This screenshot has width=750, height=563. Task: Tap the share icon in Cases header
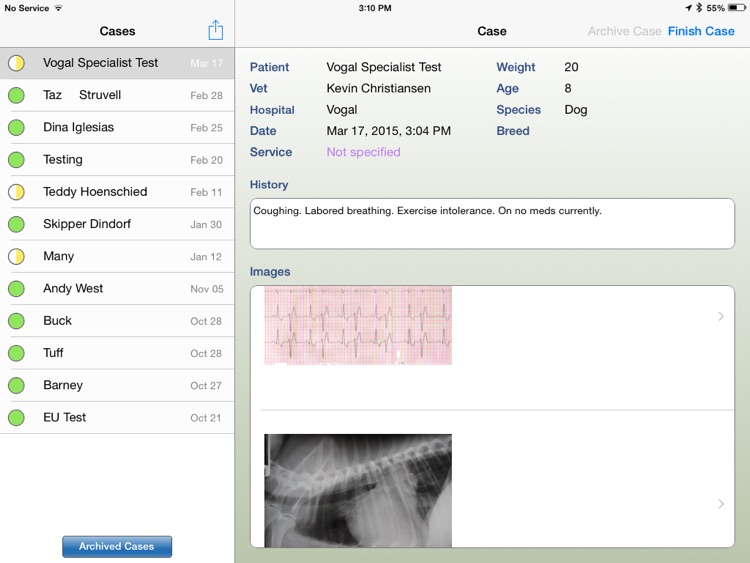216,30
